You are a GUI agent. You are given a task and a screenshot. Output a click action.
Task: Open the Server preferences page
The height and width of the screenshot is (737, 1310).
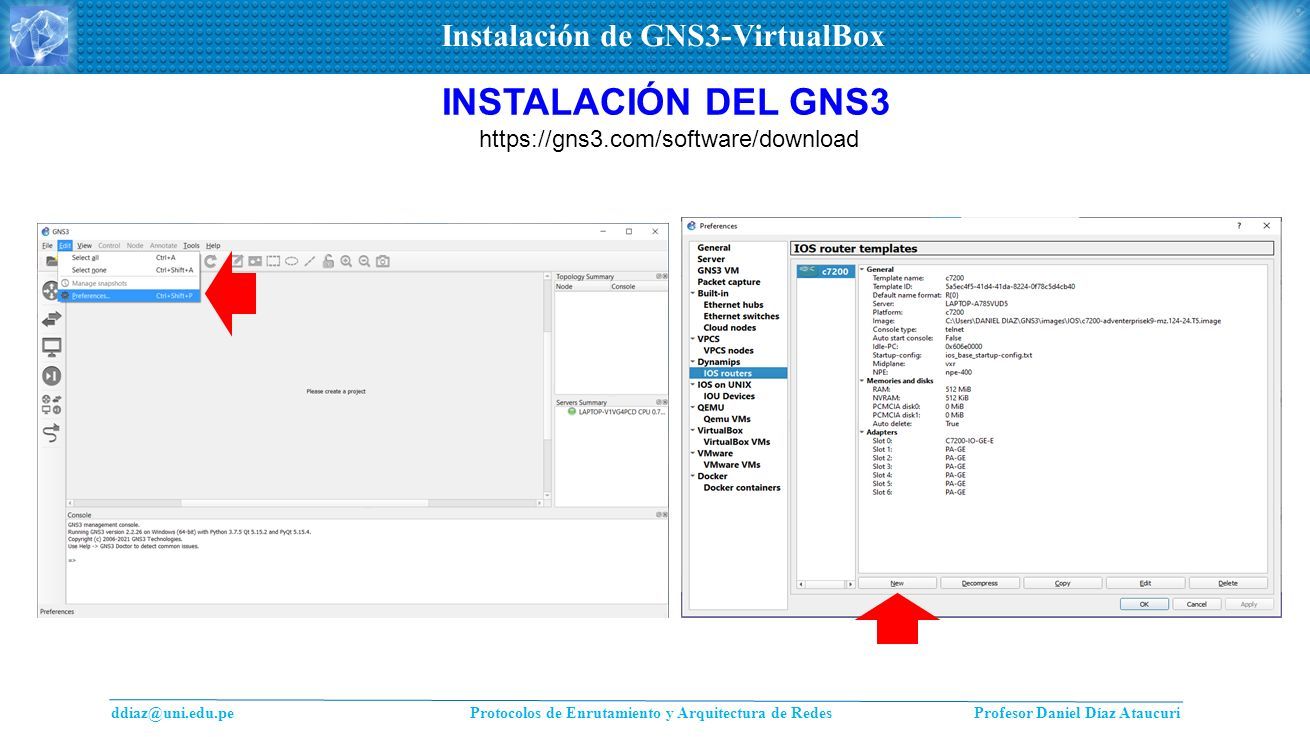click(x=711, y=259)
